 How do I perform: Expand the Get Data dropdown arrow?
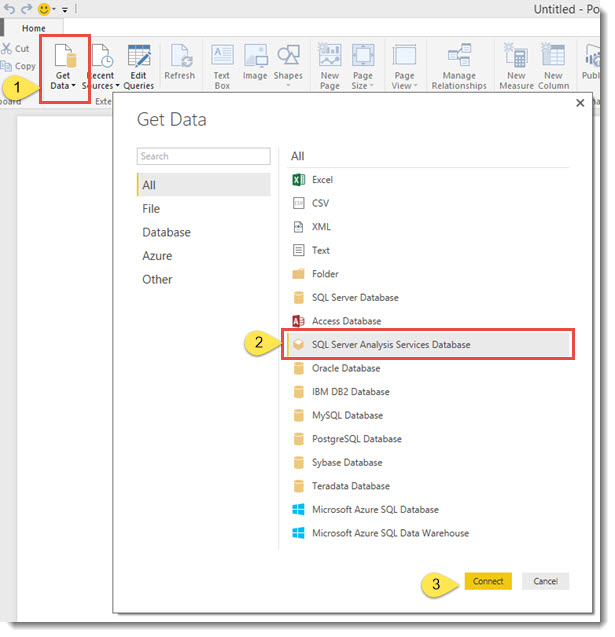(73, 86)
